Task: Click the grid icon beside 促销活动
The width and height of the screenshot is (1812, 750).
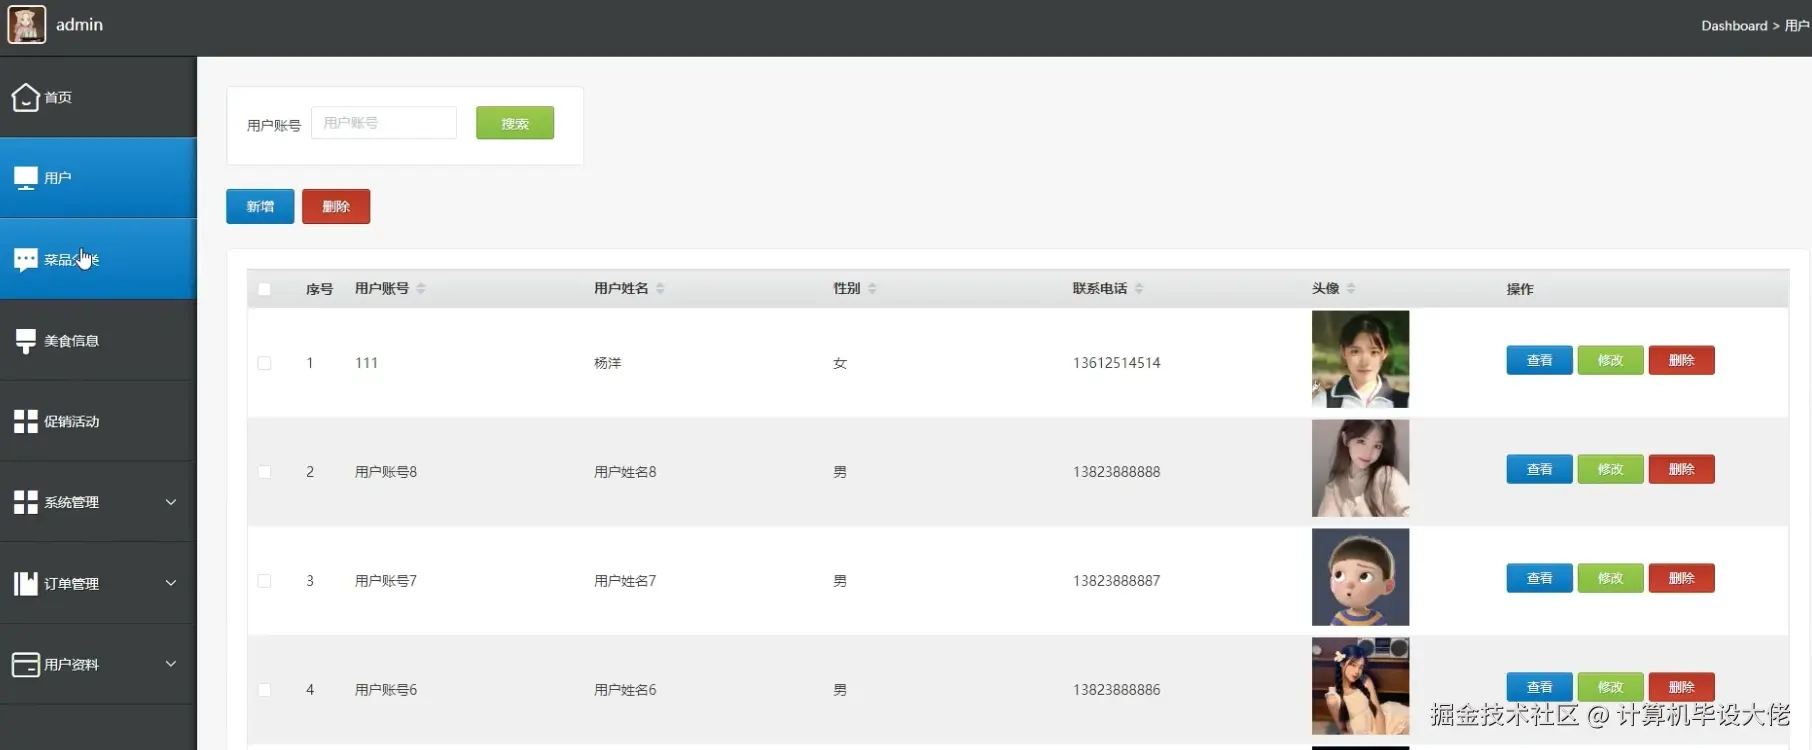Action: click(25, 421)
